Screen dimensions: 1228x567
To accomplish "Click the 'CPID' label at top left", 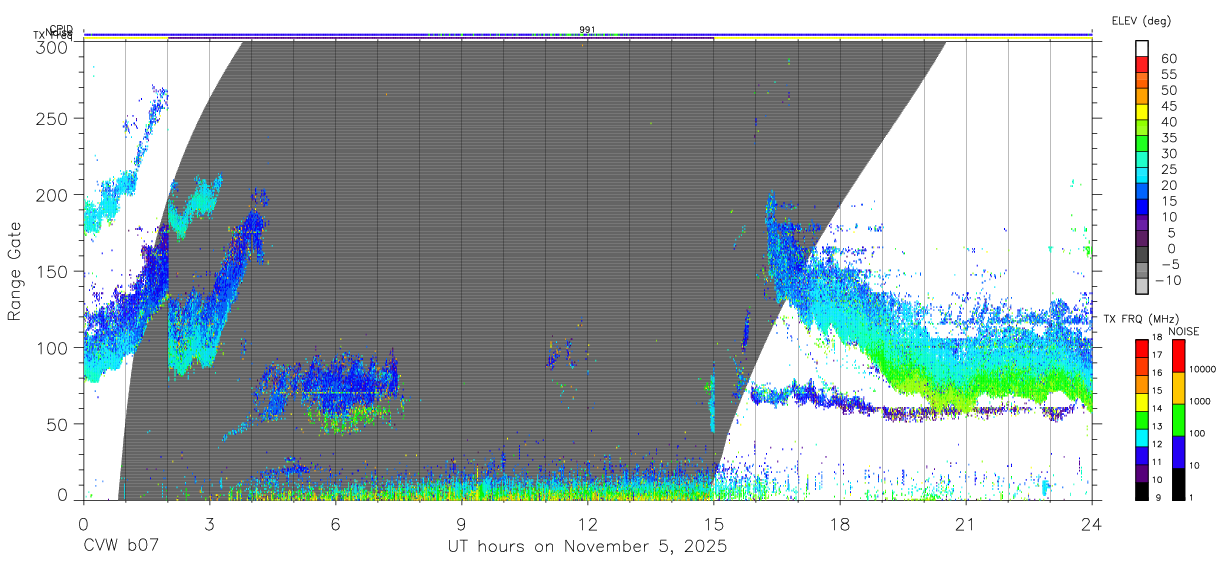I will coord(61,30).
